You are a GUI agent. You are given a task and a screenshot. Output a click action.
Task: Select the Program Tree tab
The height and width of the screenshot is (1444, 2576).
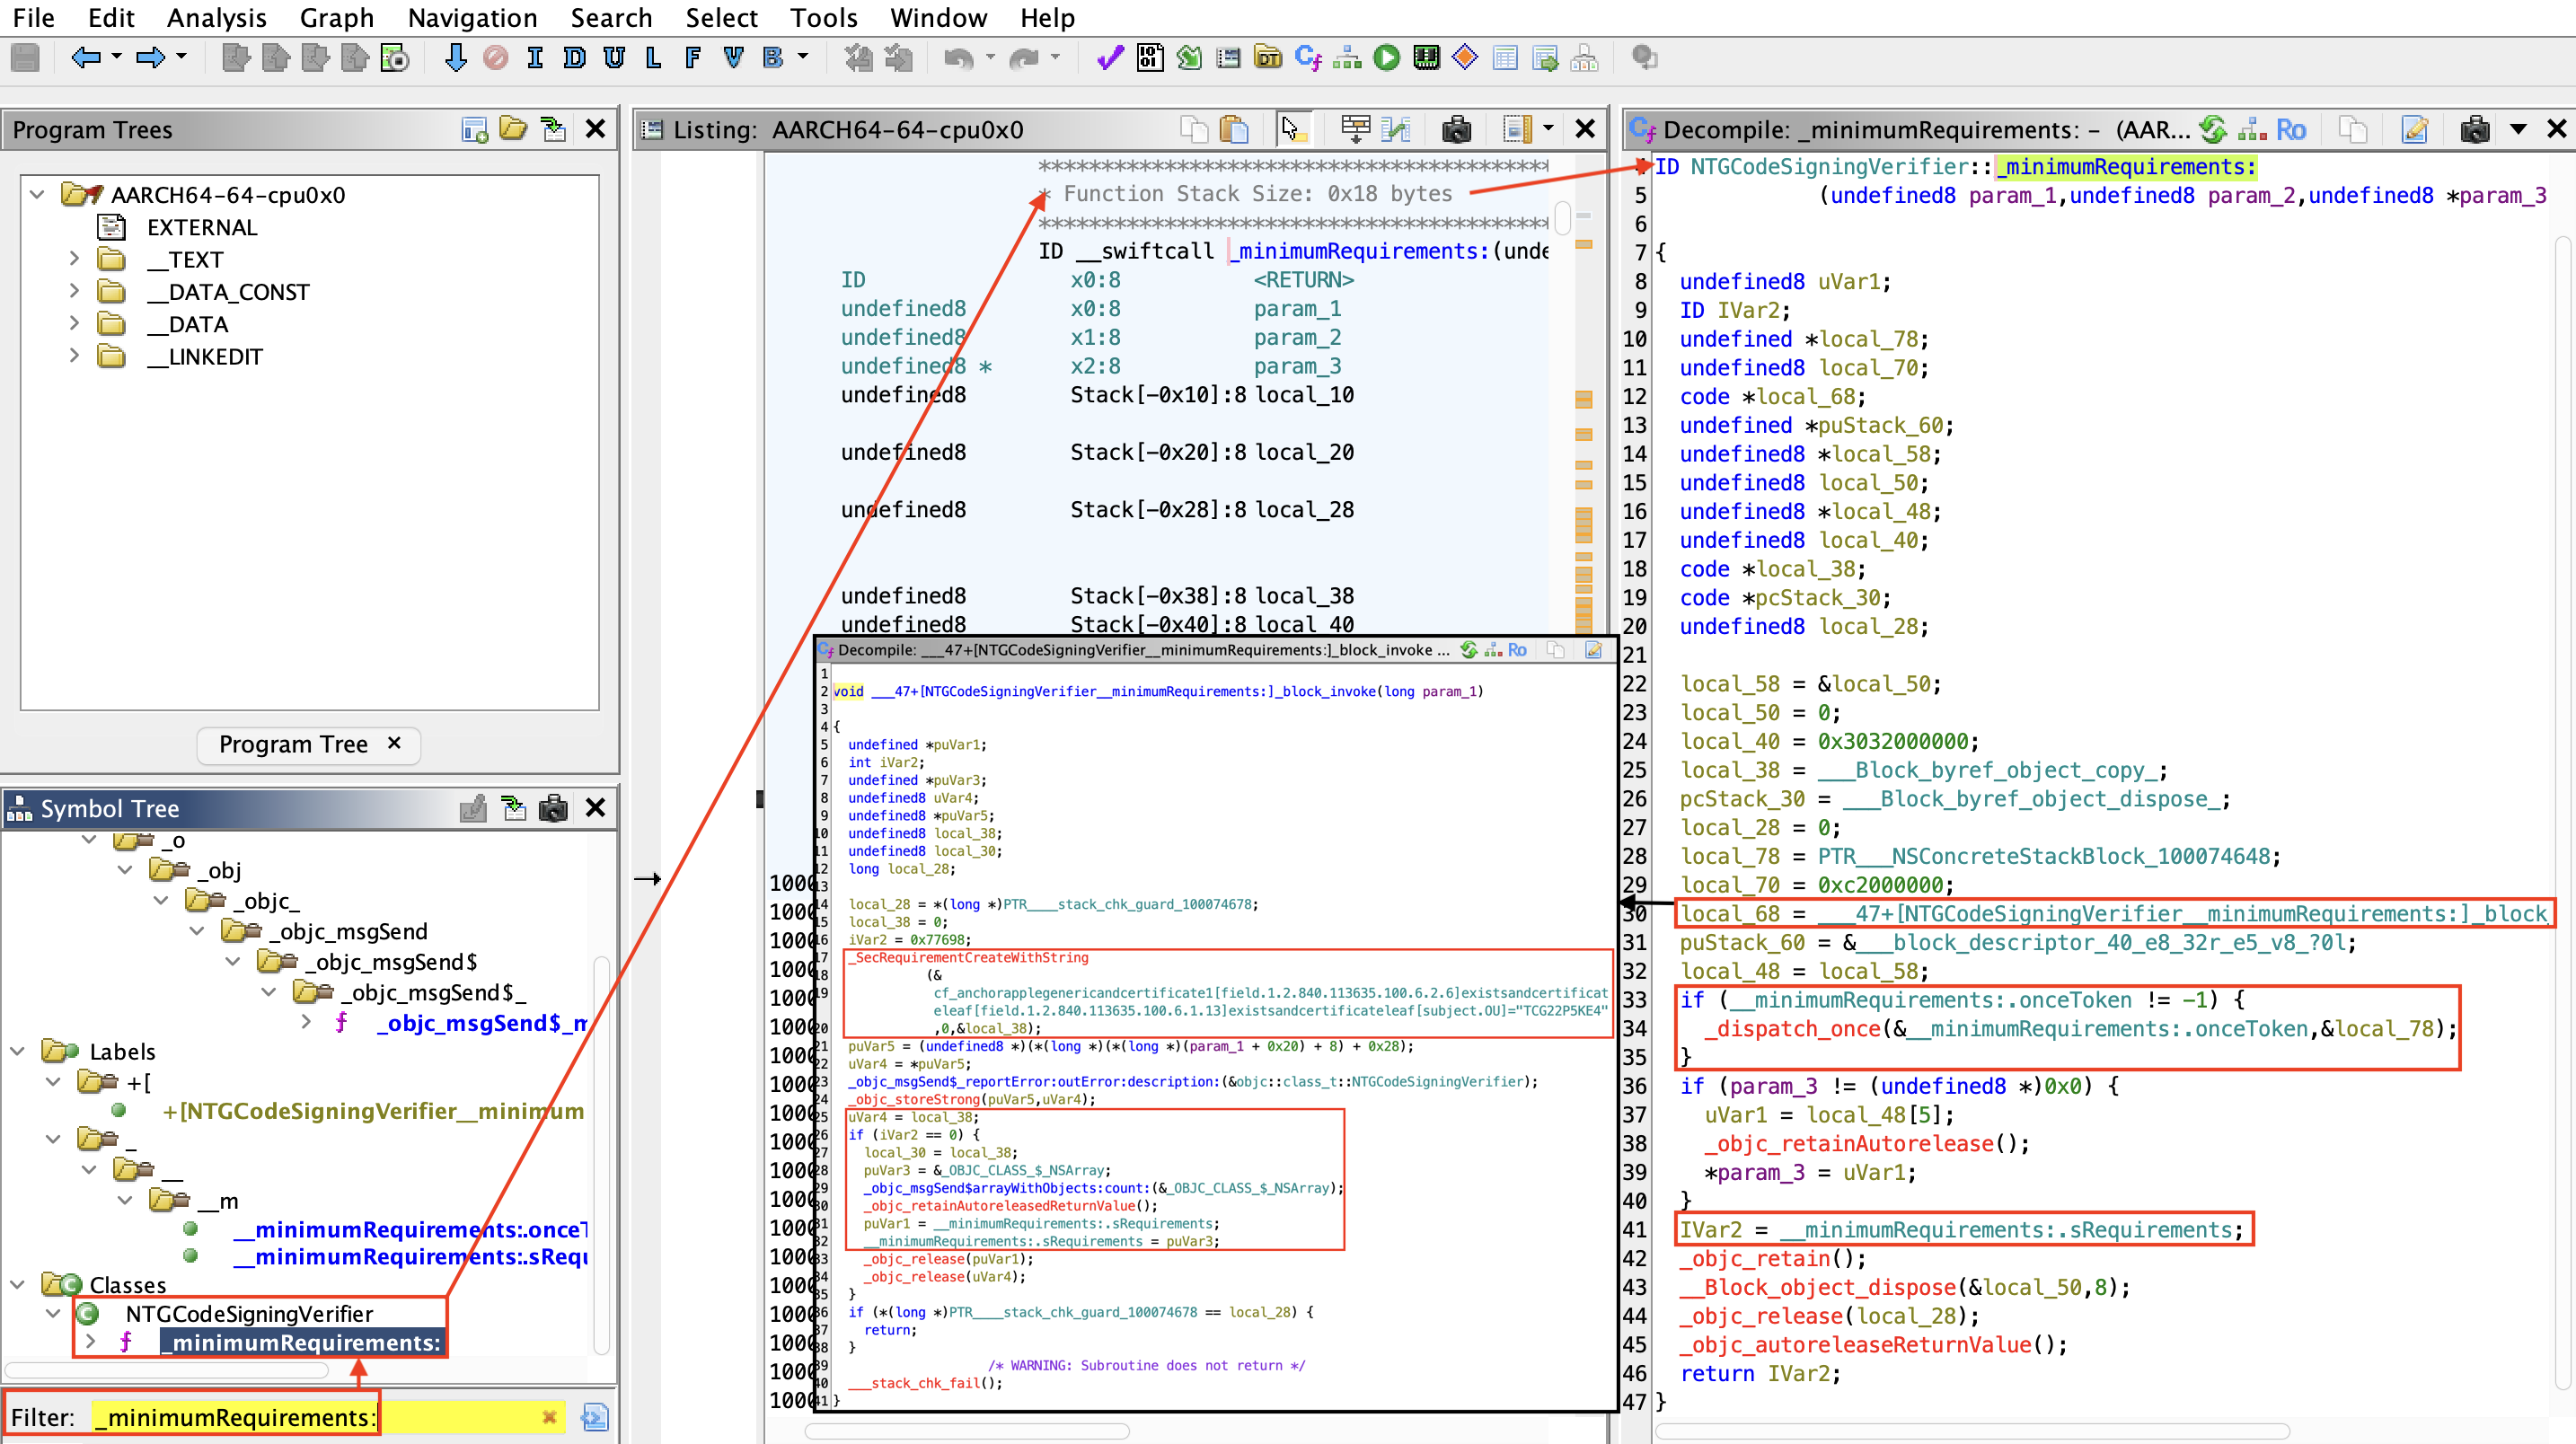293,744
